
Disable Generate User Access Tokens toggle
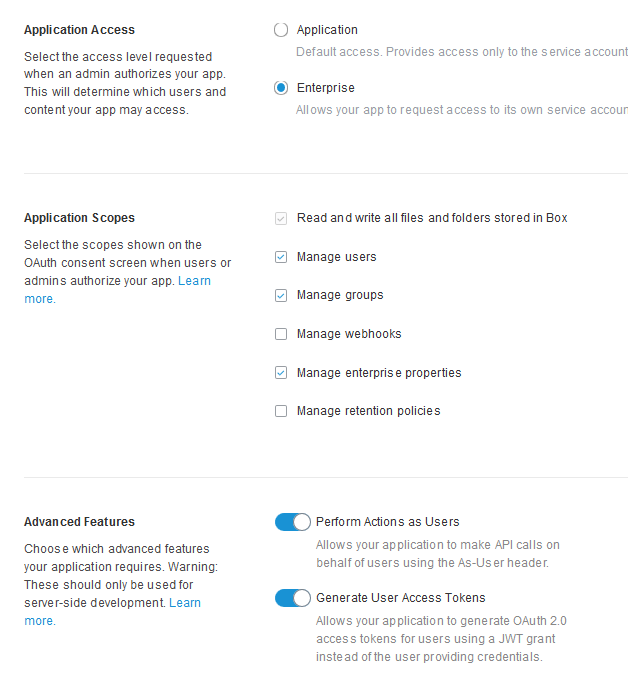click(293, 598)
